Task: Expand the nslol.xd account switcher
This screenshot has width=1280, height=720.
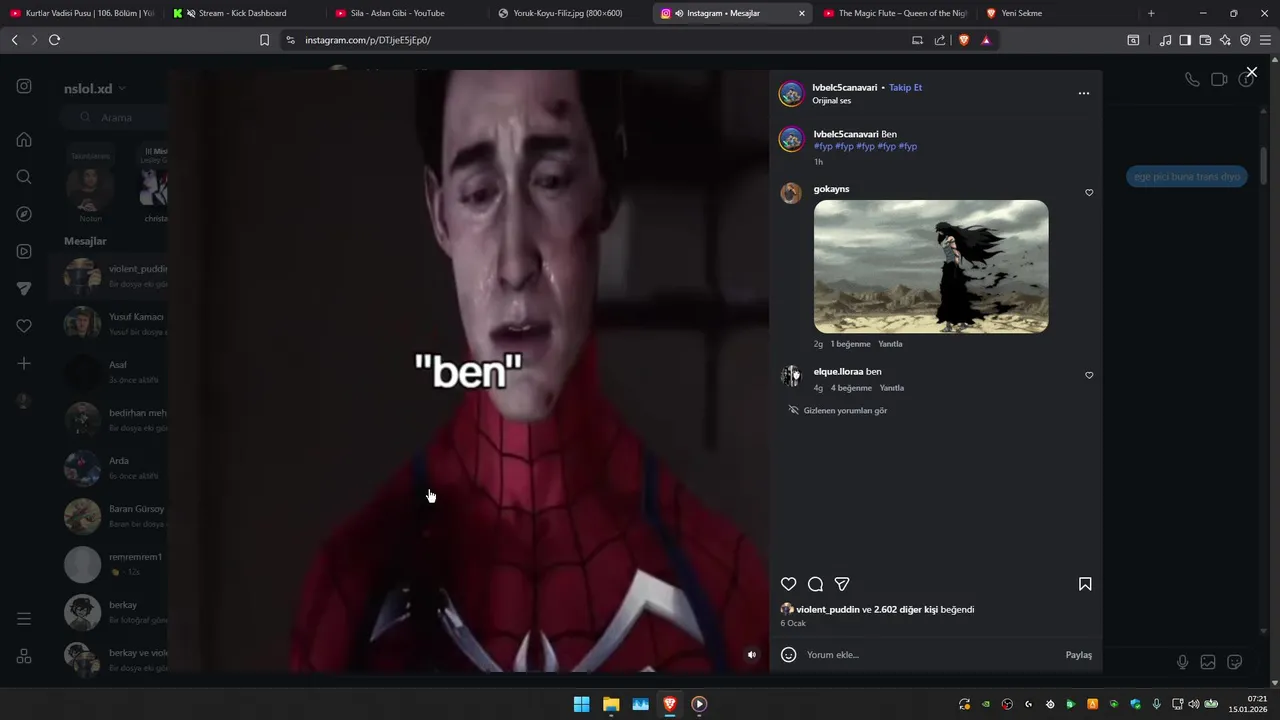Action: [95, 88]
